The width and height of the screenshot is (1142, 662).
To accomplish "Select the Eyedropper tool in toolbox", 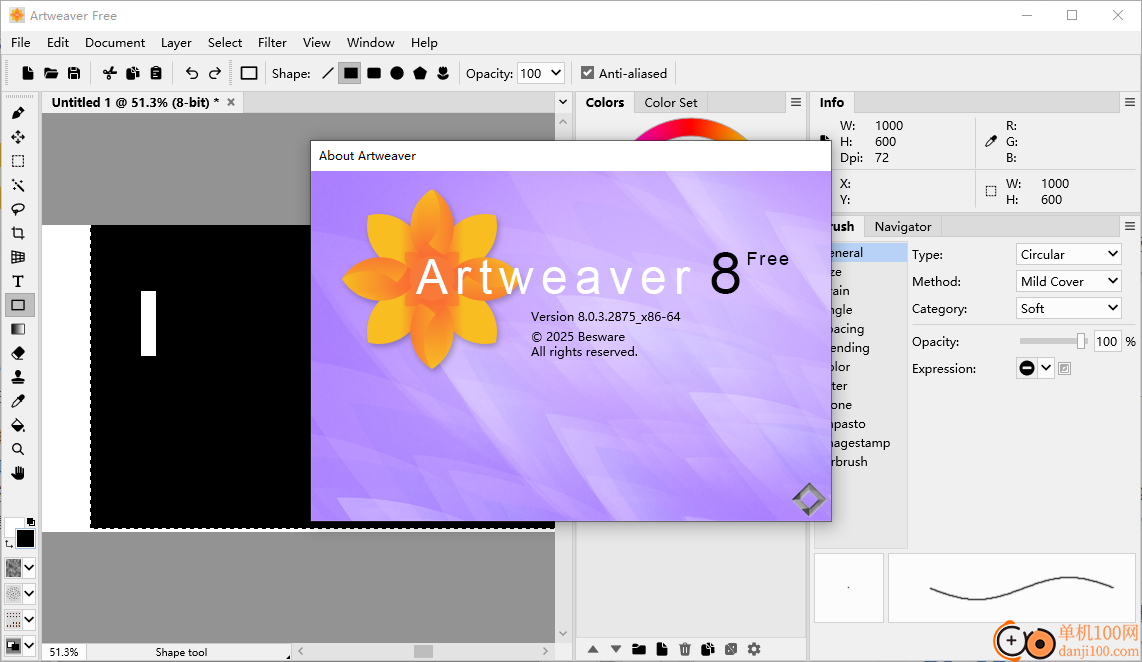I will 18,401.
